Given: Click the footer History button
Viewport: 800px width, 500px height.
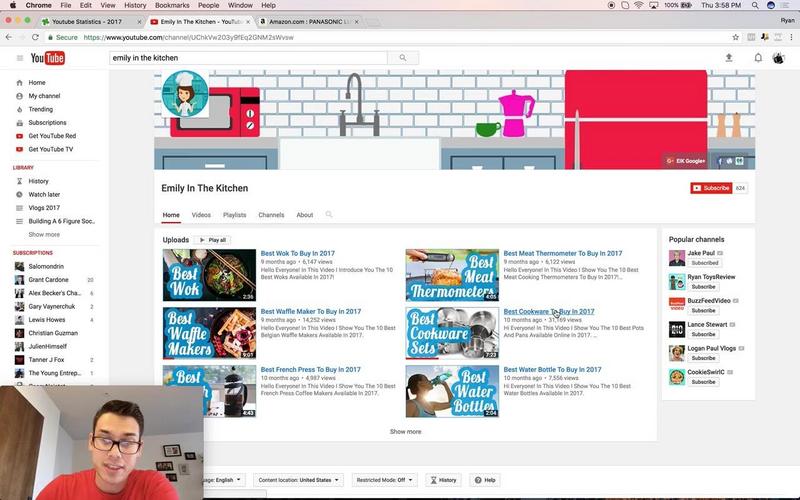Looking at the screenshot, I should coord(443,480).
